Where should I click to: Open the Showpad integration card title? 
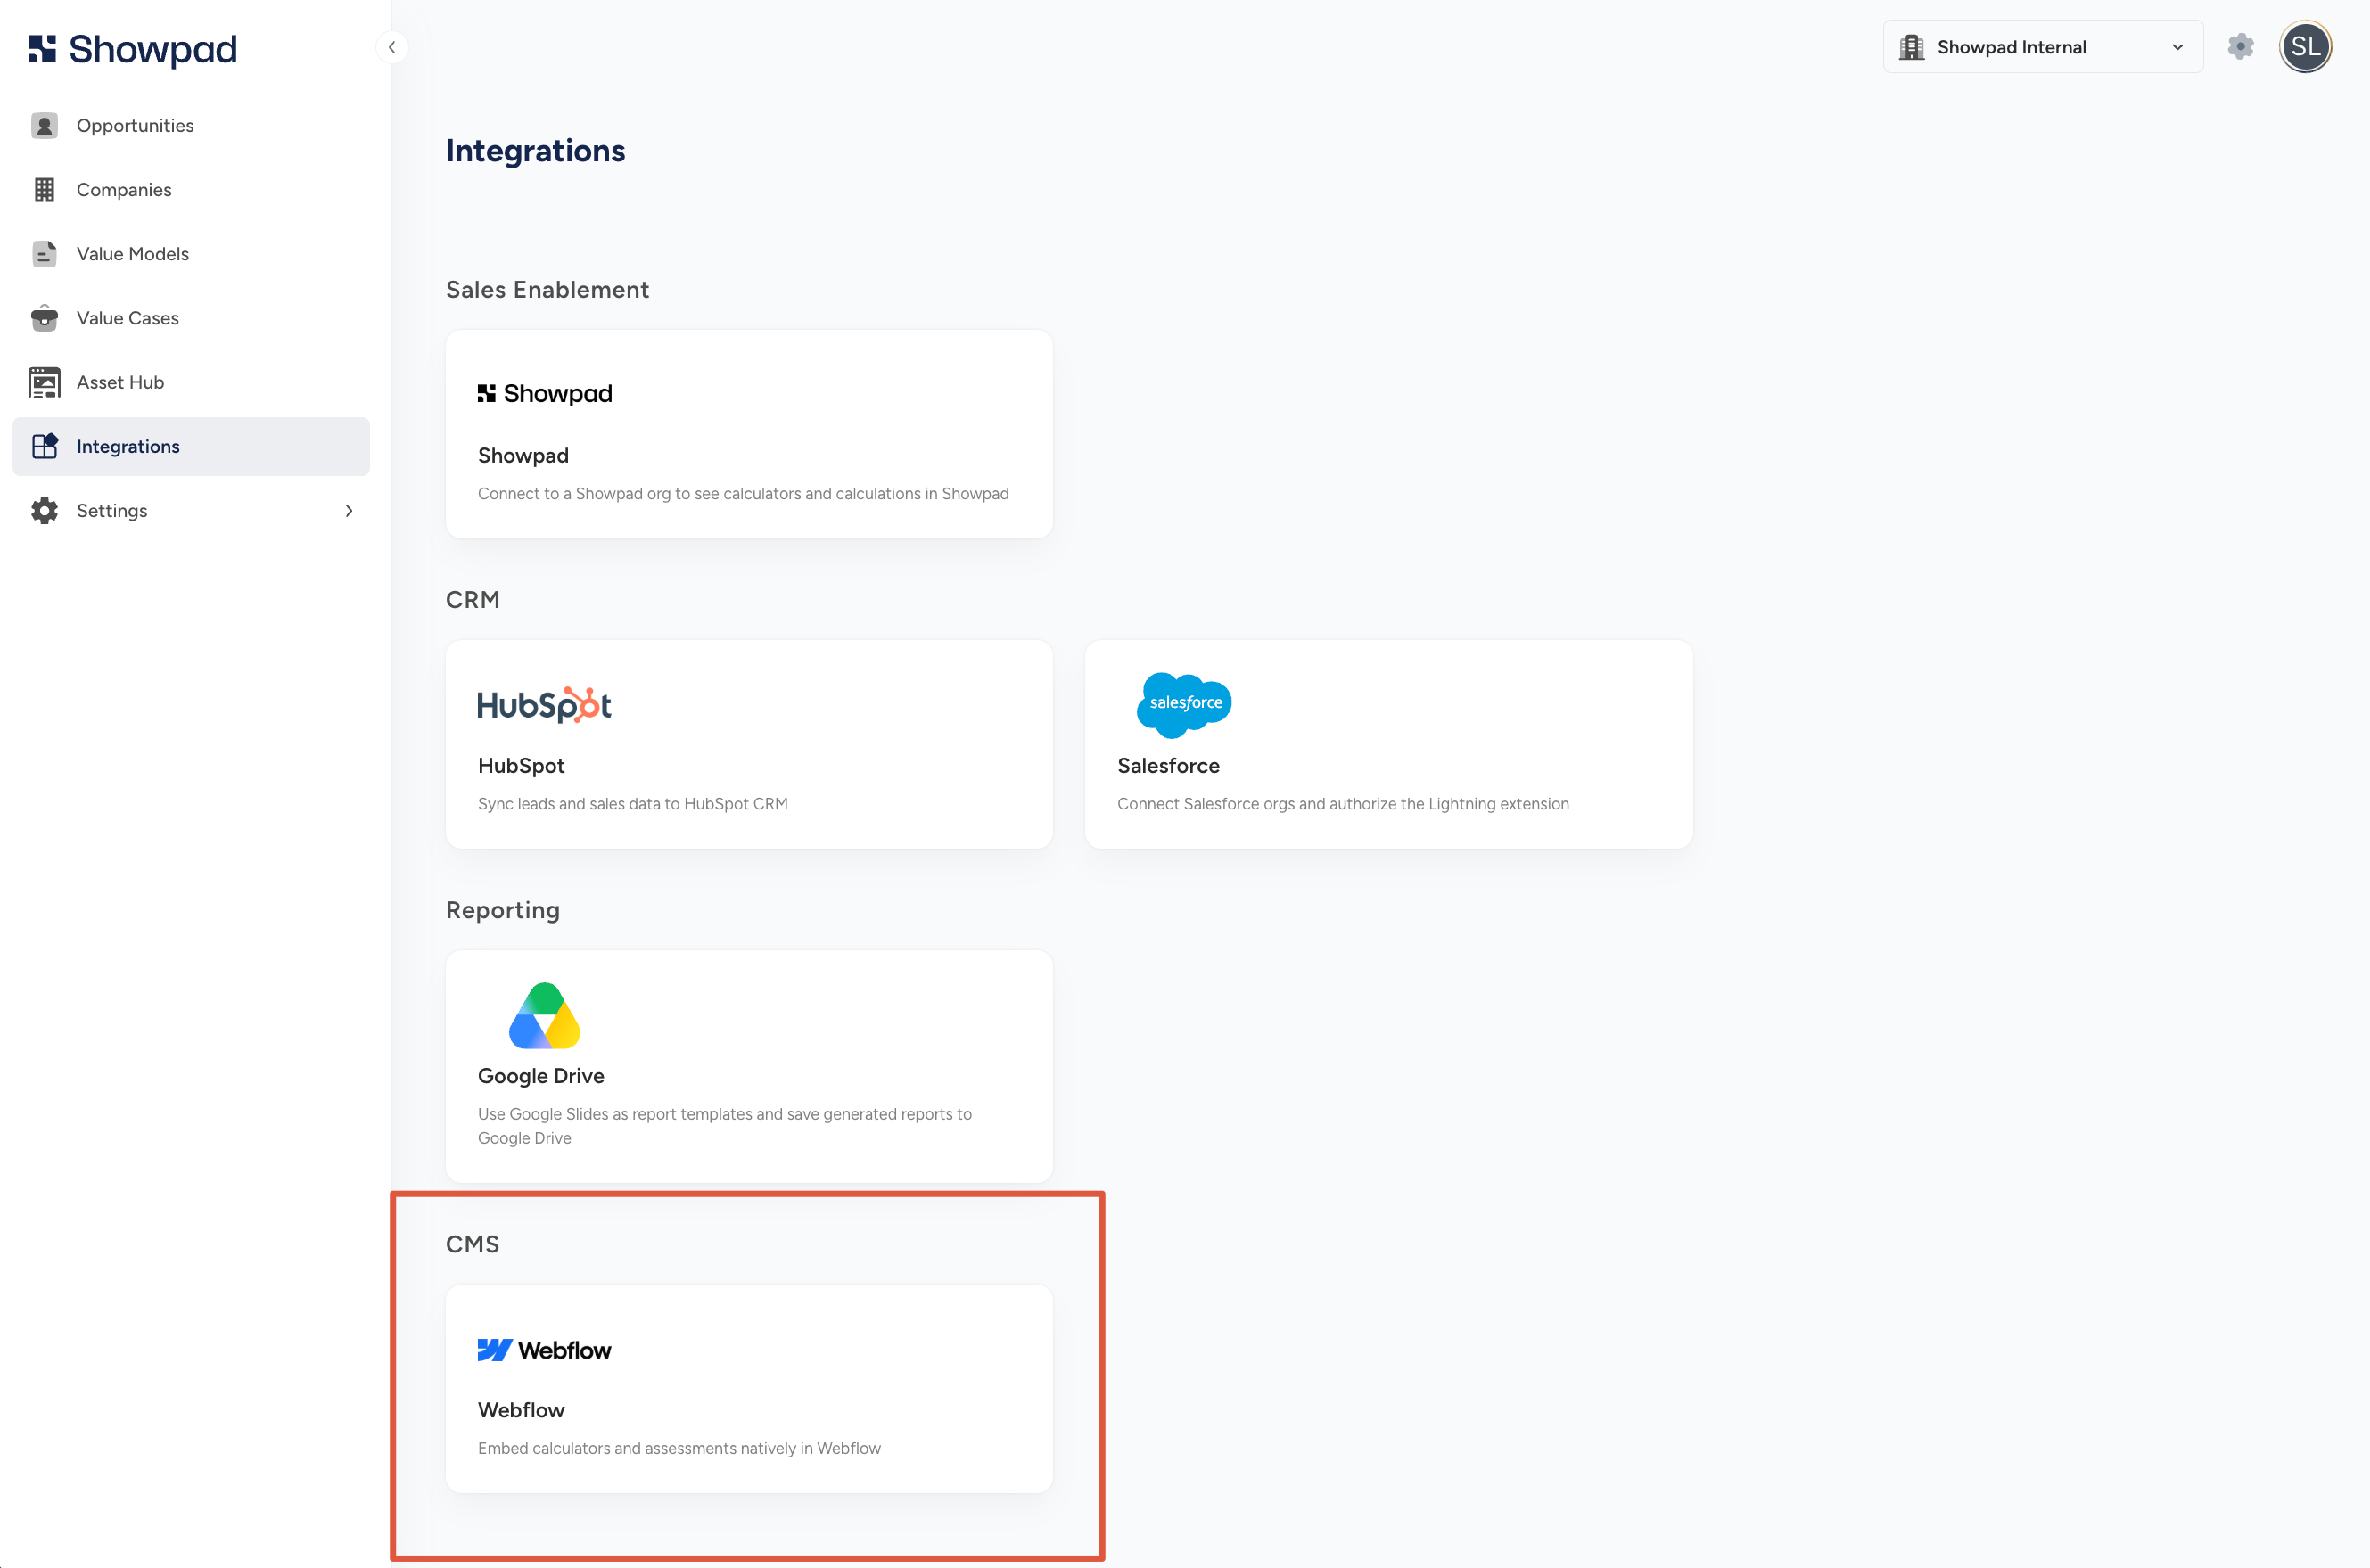(523, 455)
